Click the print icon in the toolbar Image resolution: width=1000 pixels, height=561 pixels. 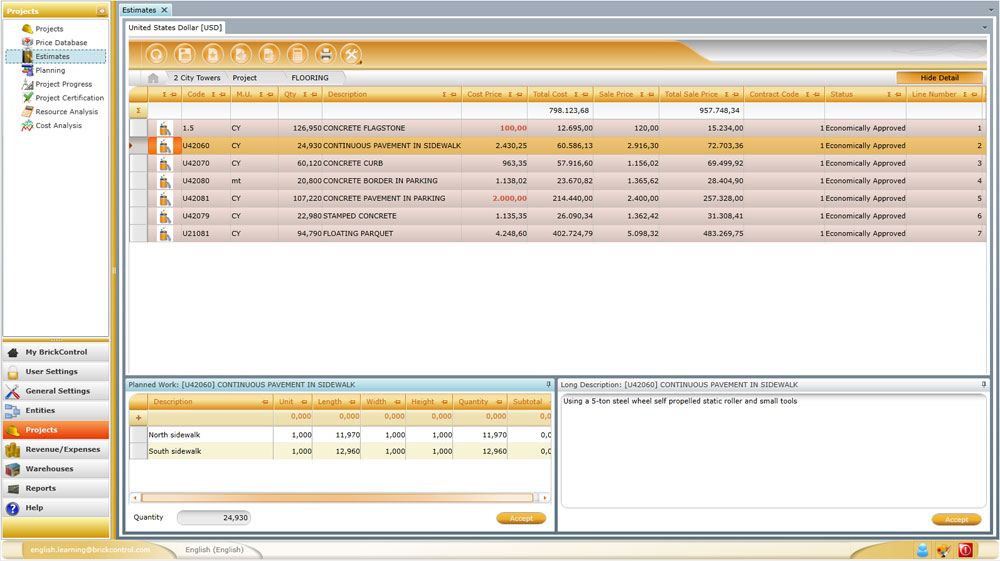(x=325, y=54)
